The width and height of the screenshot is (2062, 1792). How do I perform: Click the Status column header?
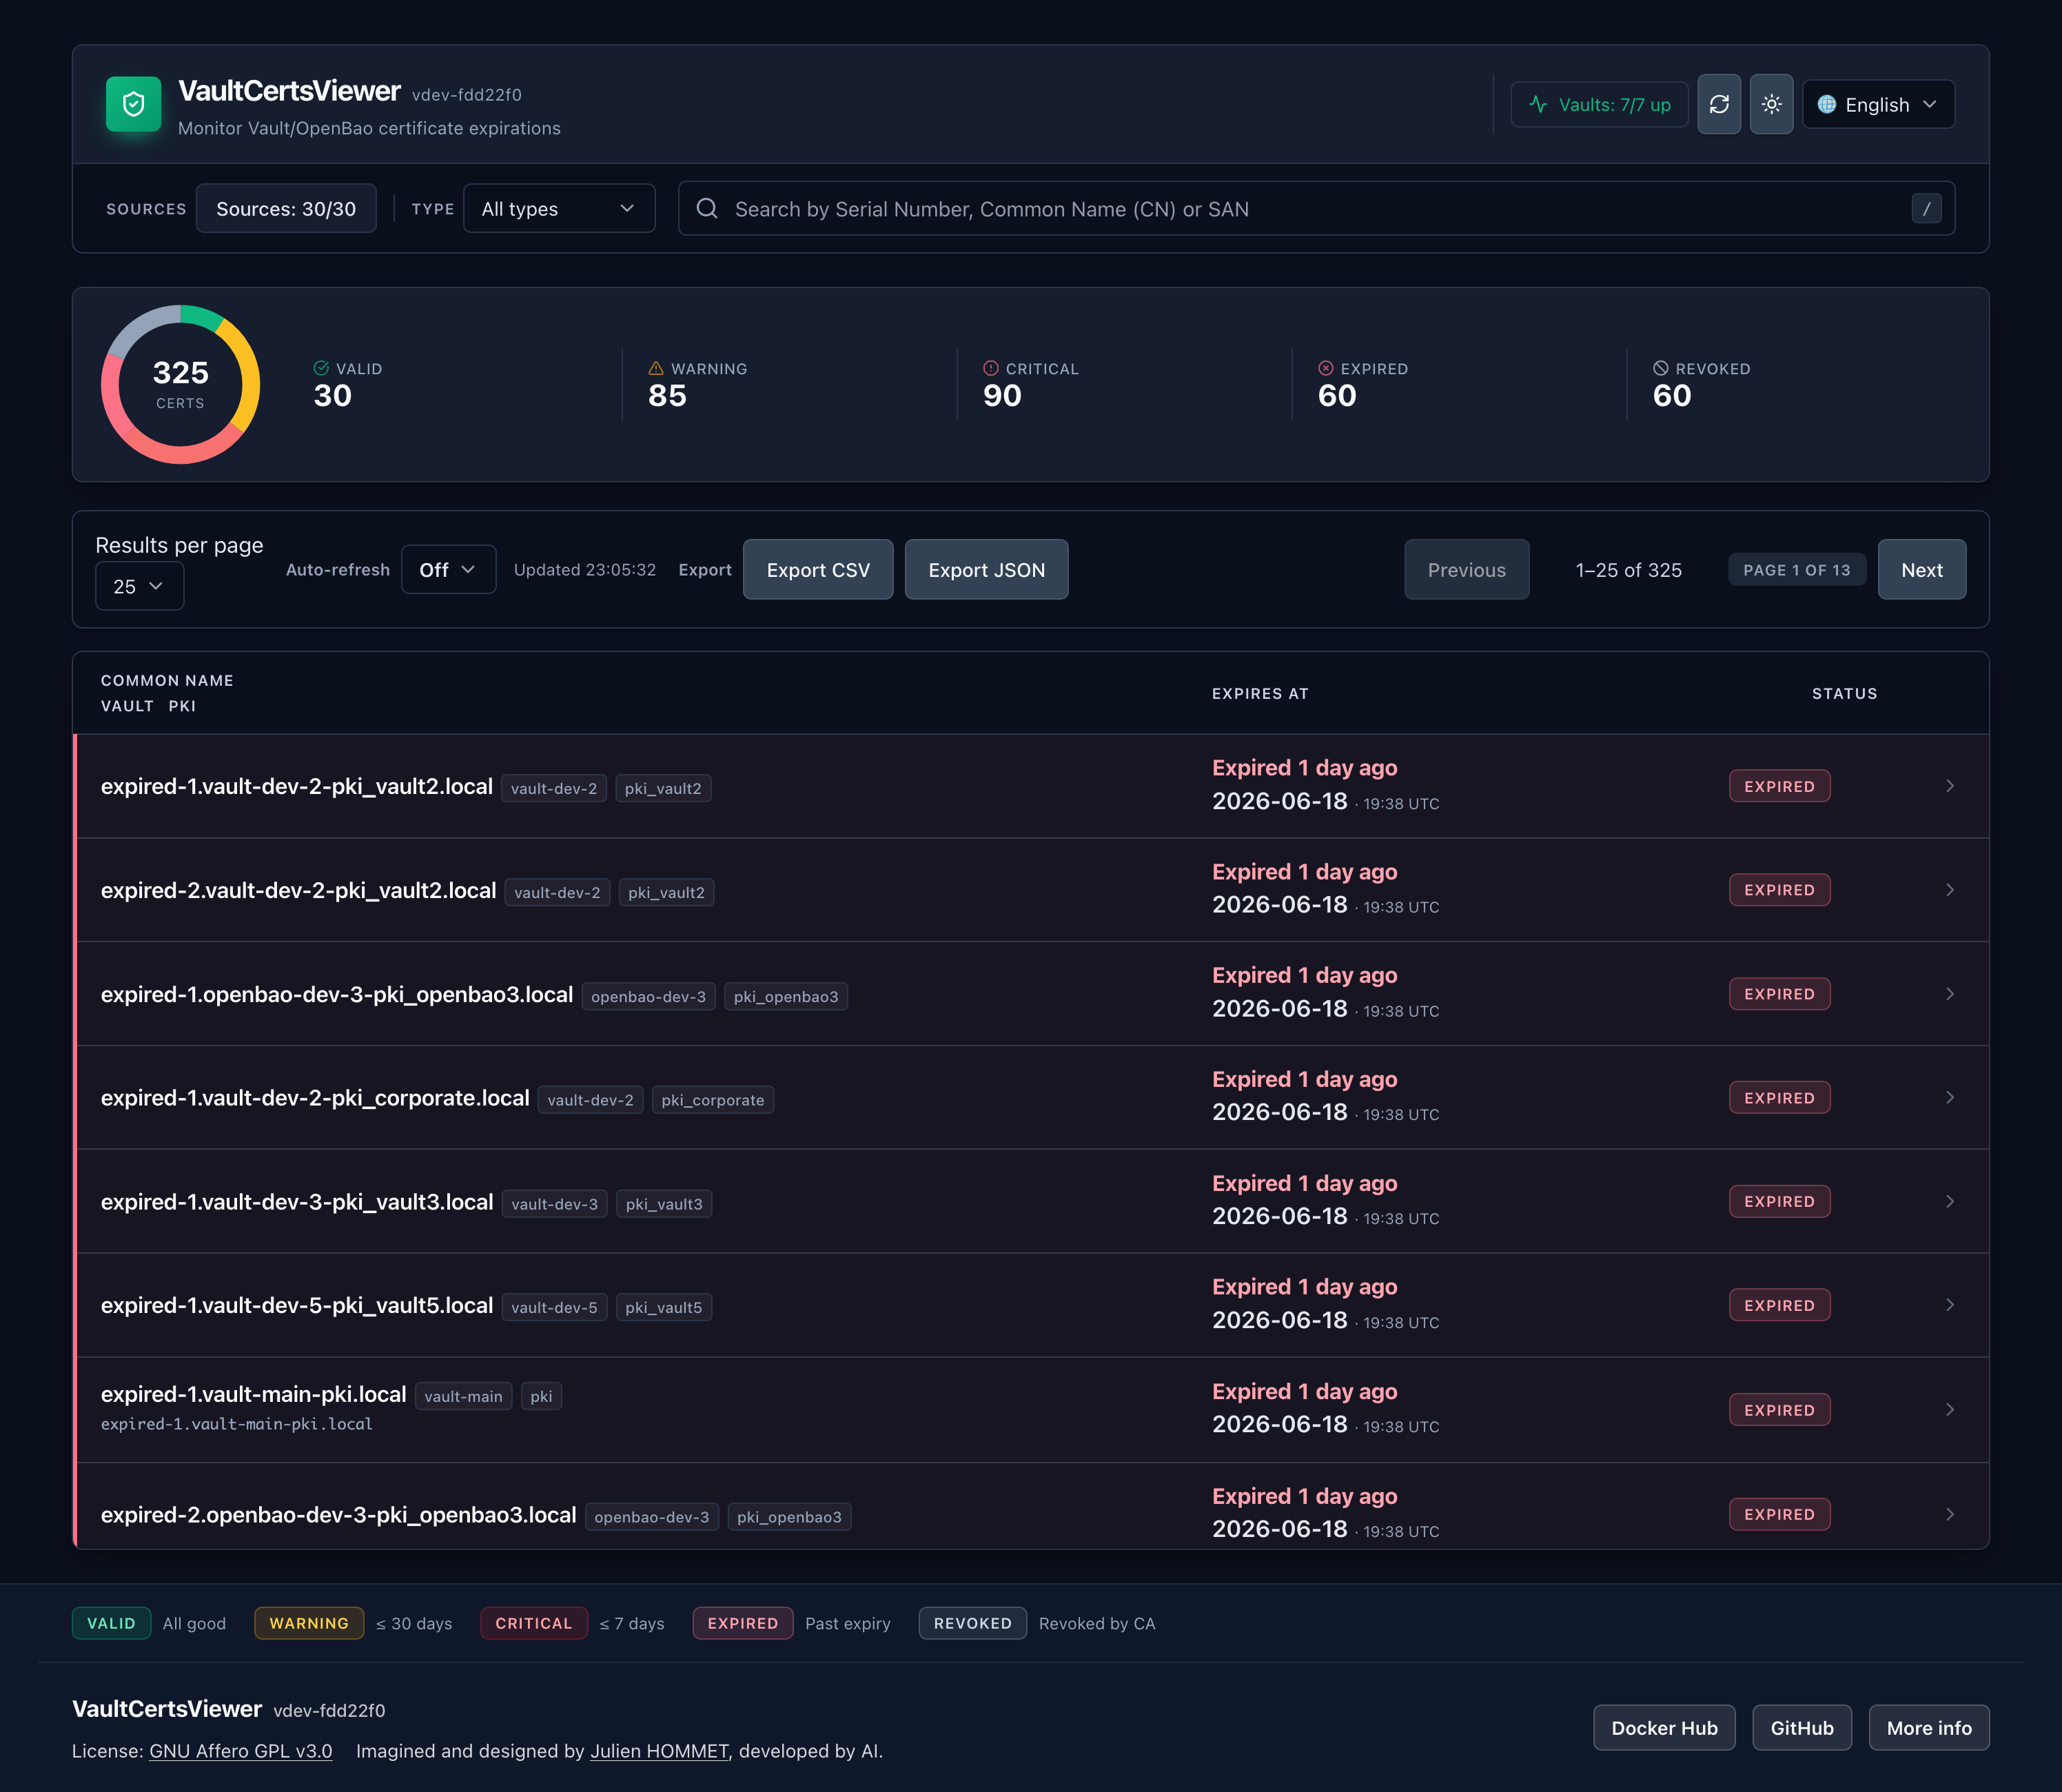click(1844, 693)
